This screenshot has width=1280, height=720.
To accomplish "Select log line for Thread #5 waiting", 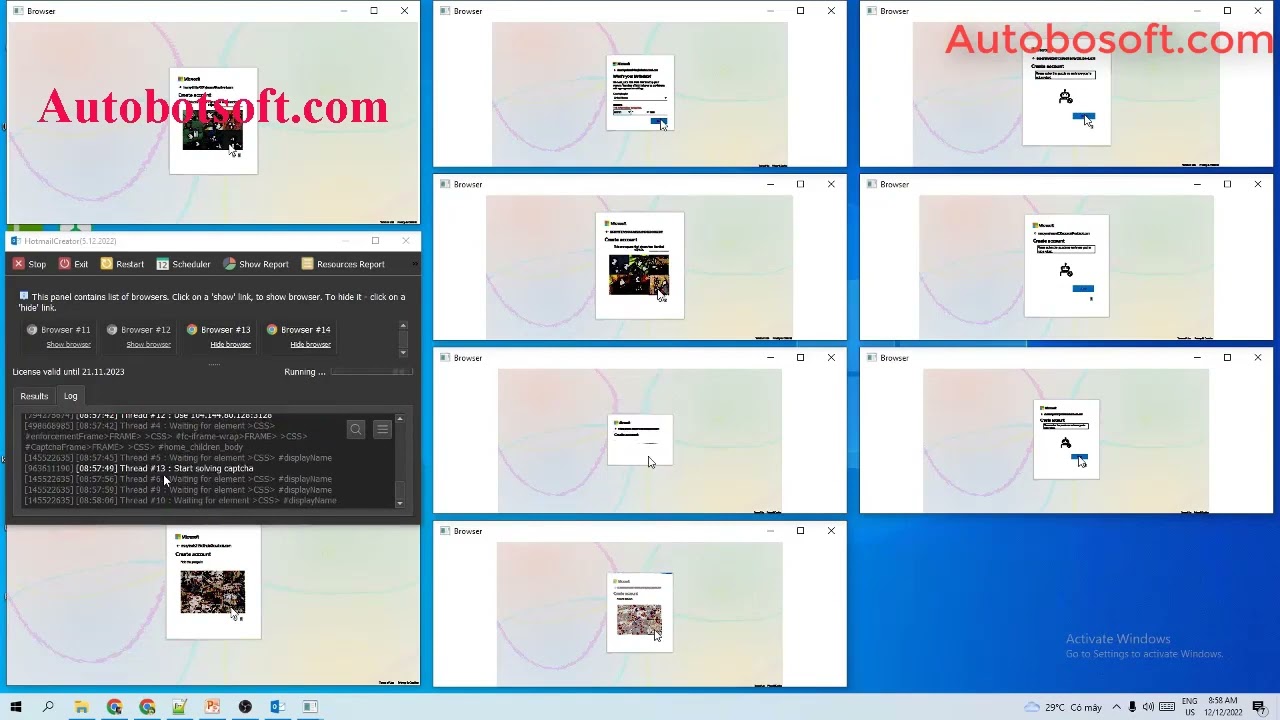I will point(178,458).
